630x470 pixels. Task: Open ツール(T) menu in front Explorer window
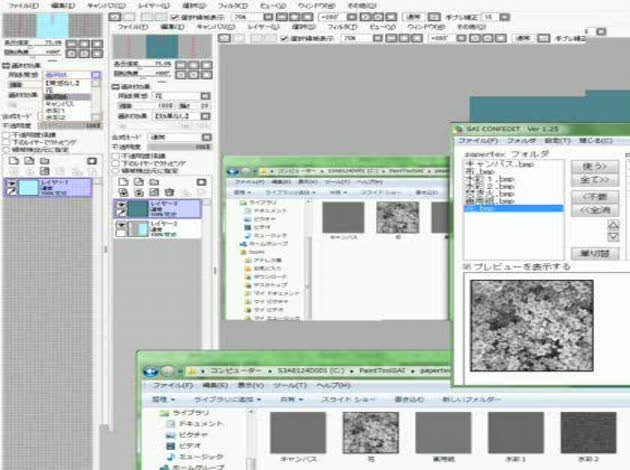(x=289, y=385)
